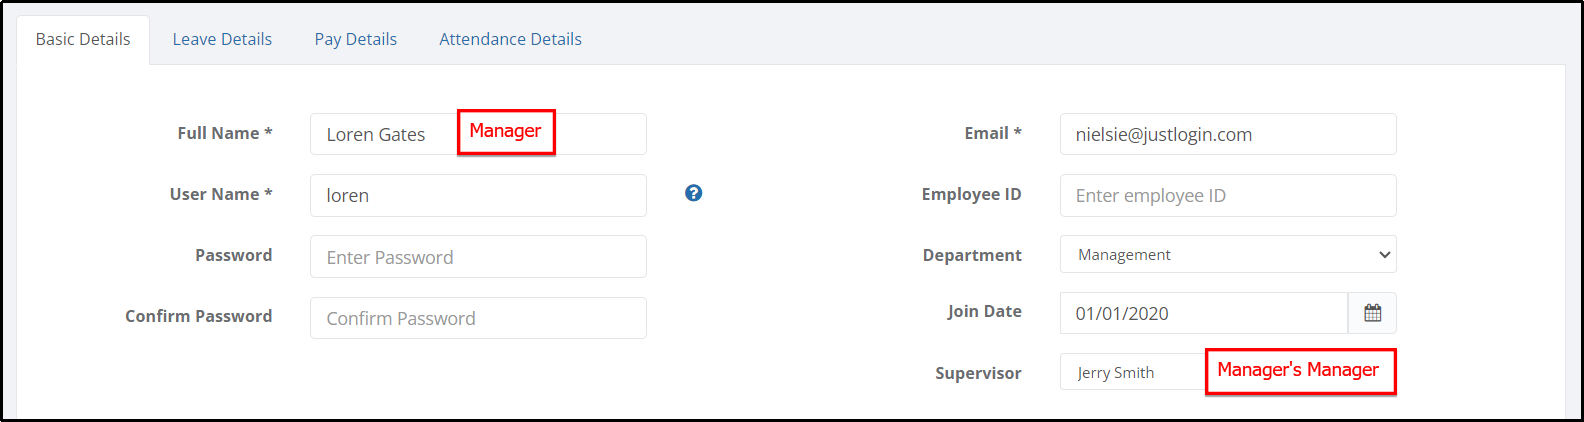
Task: Open the Join Date calendar picker icon
Action: click(x=1372, y=313)
